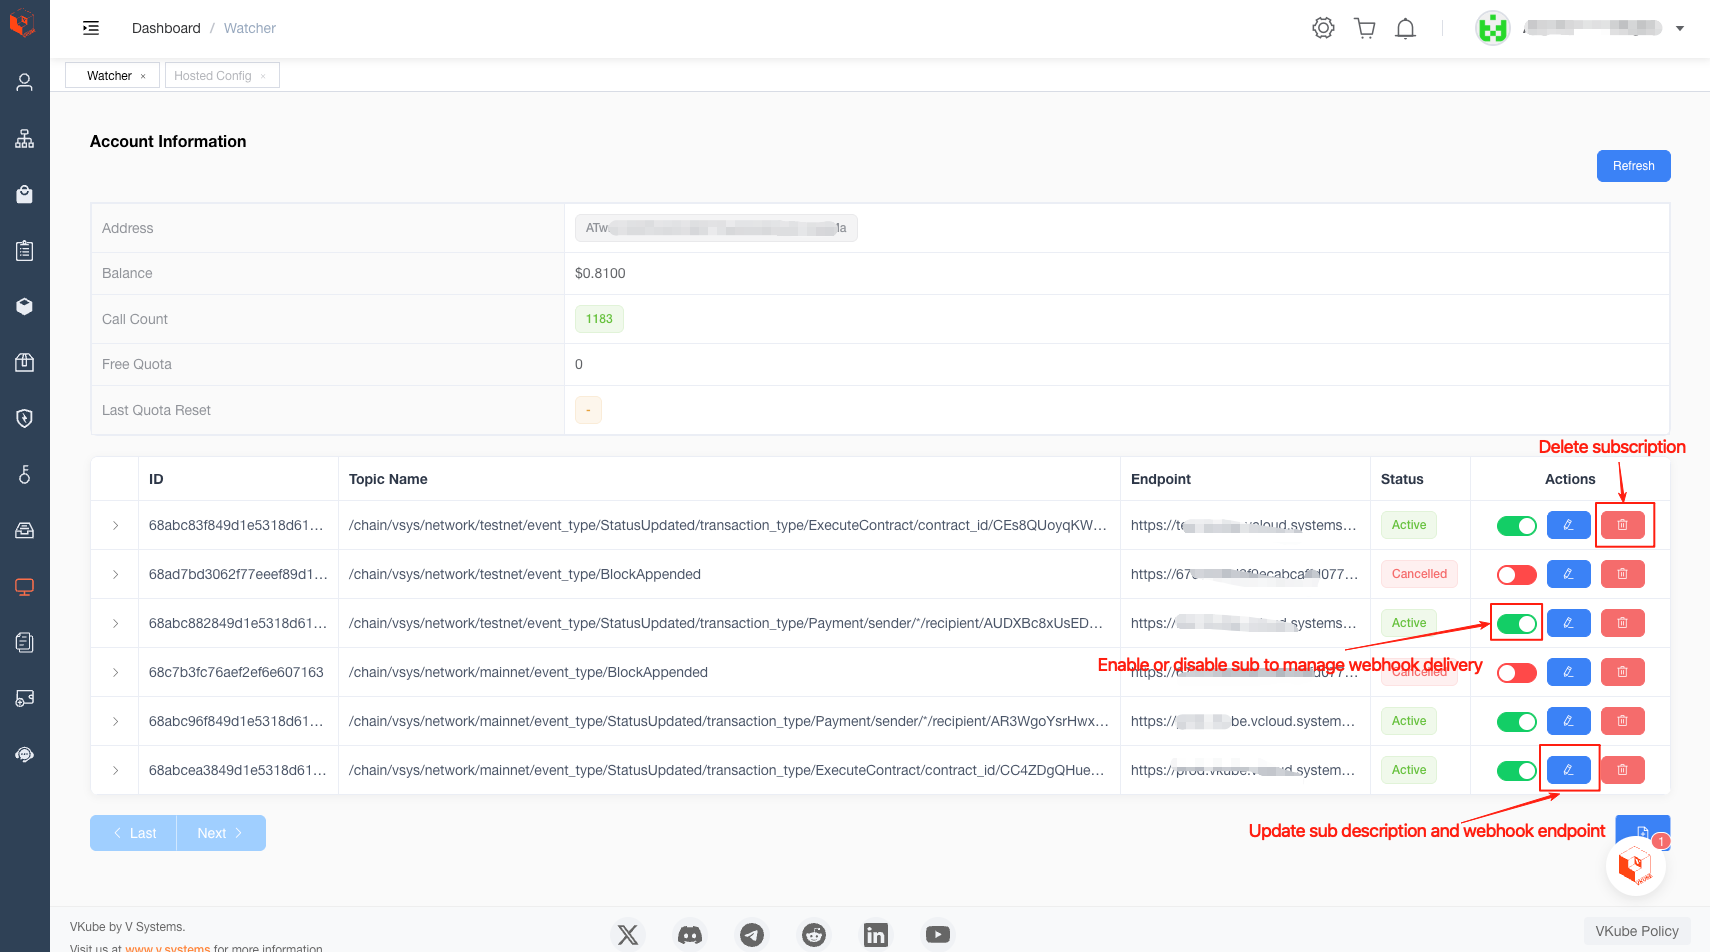Switch to the Hosted Config tab

(x=213, y=76)
